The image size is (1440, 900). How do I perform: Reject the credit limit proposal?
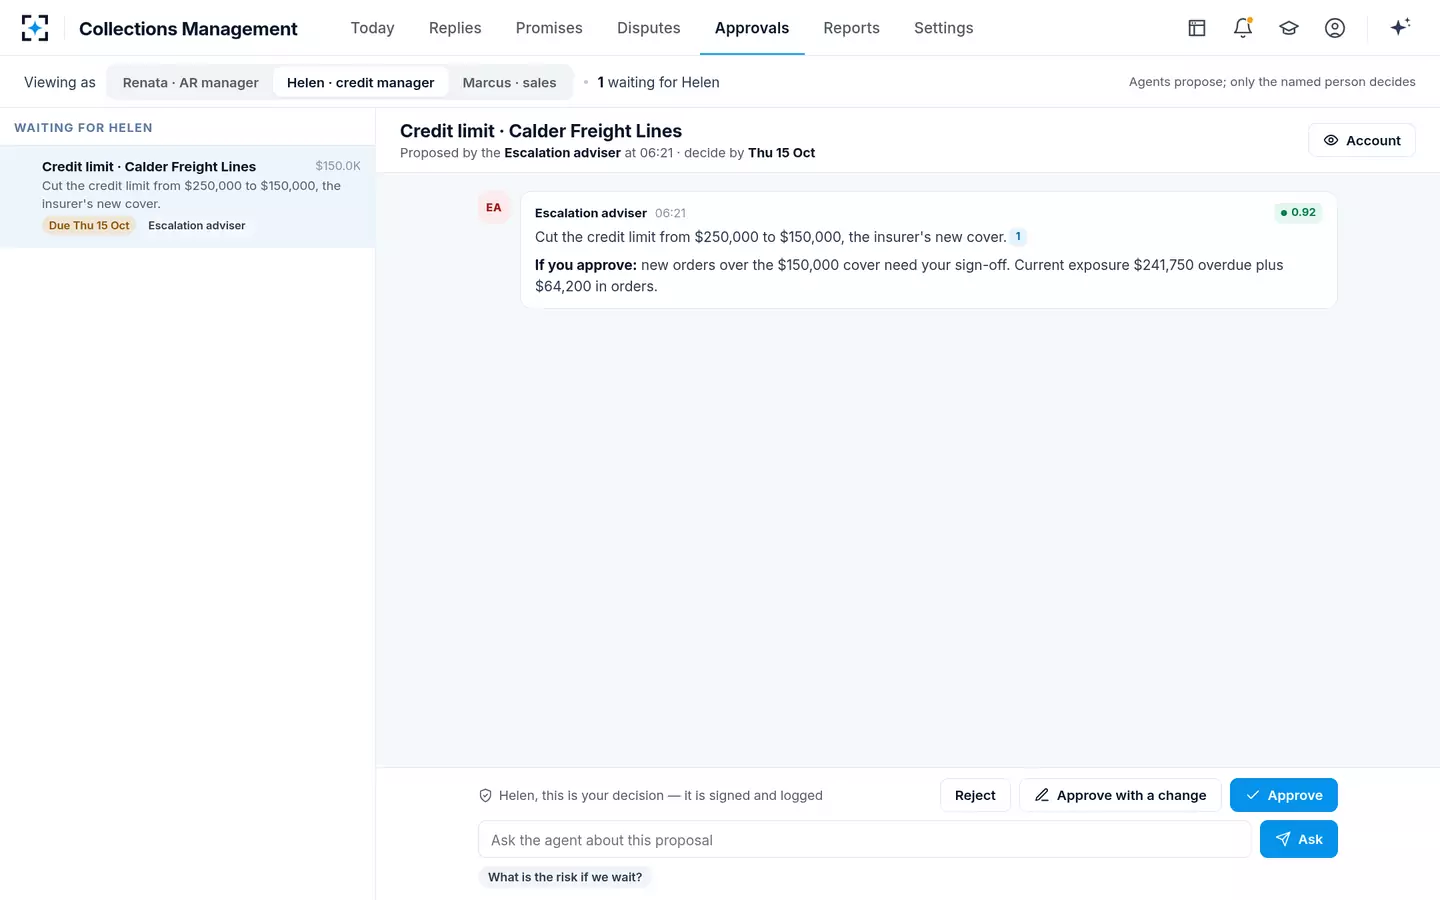pos(975,795)
